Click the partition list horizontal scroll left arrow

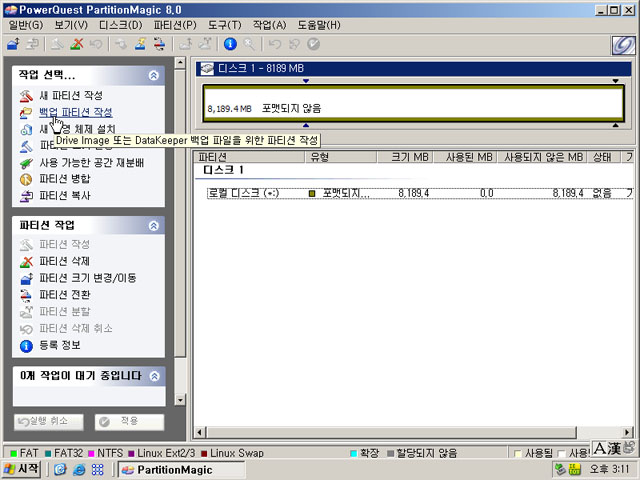pos(200,432)
